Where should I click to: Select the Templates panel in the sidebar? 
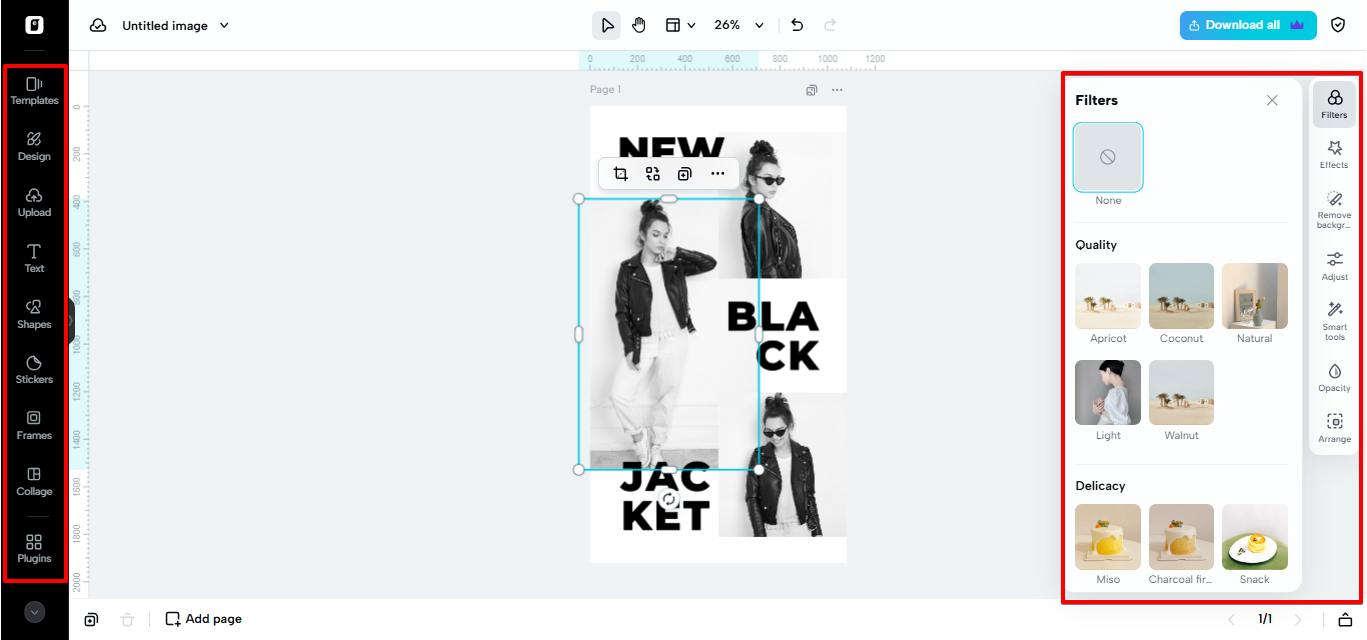(x=34, y=91)
